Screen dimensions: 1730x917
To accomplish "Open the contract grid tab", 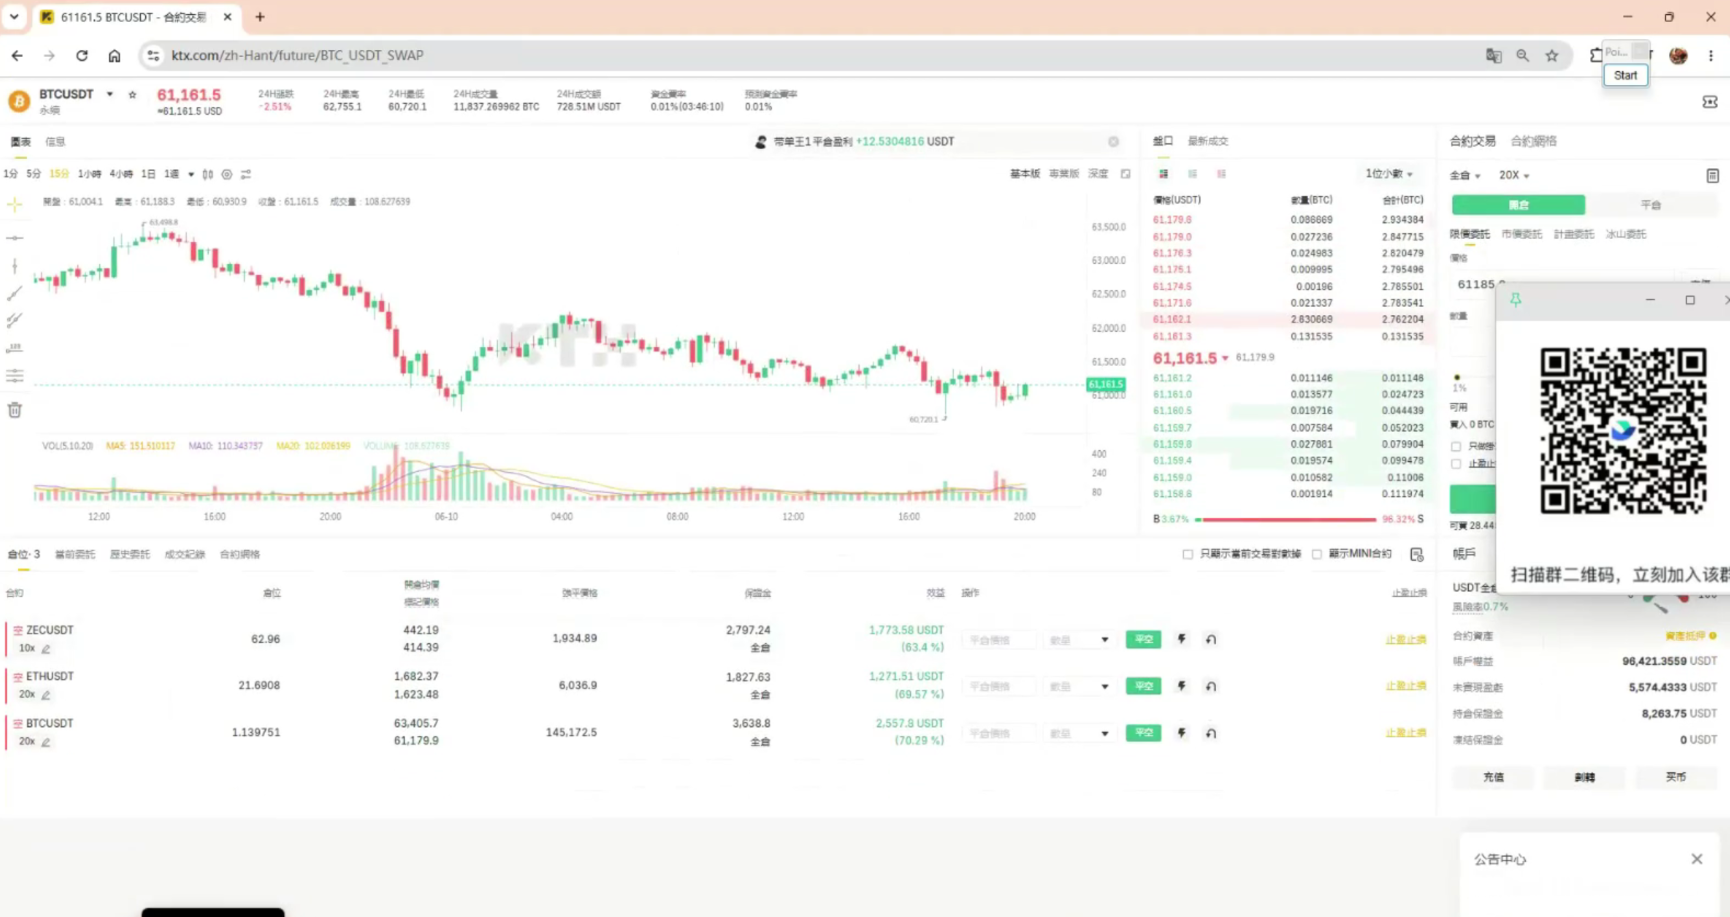I will tap(1533, 141).
